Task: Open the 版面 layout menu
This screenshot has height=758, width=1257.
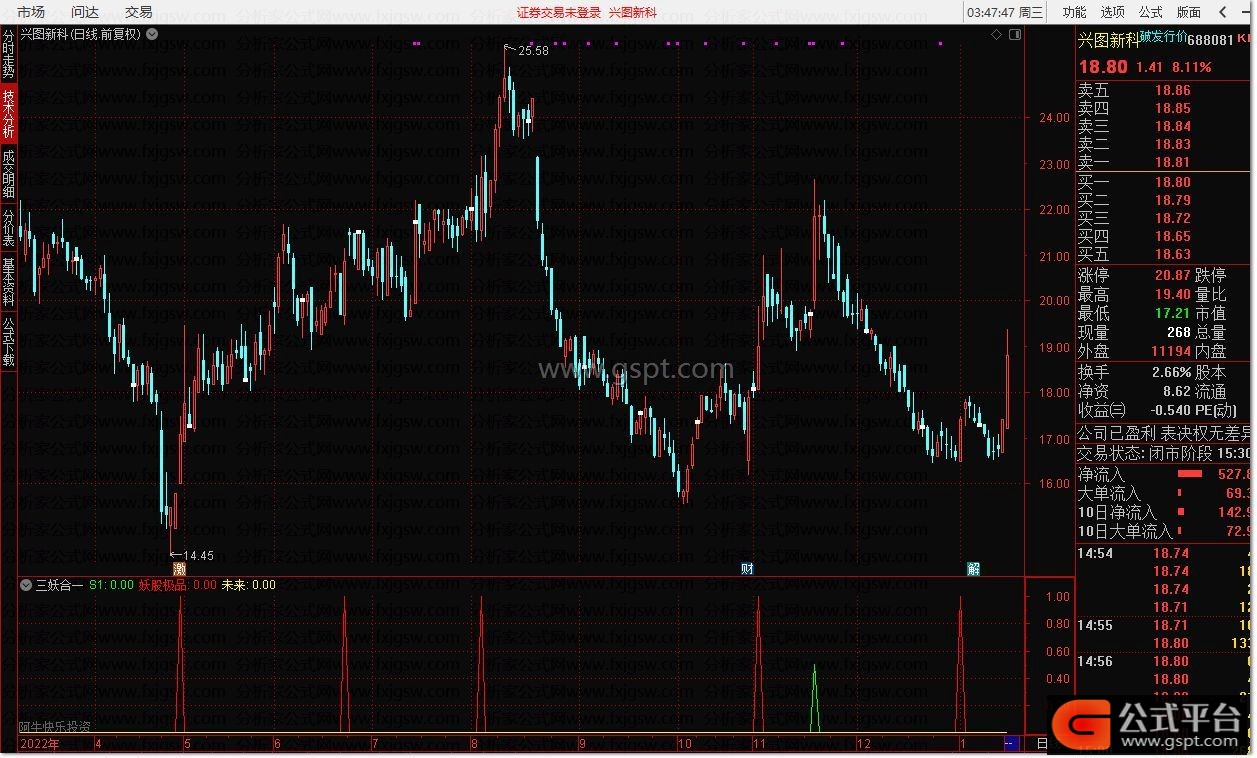Action: [1188, 12]
